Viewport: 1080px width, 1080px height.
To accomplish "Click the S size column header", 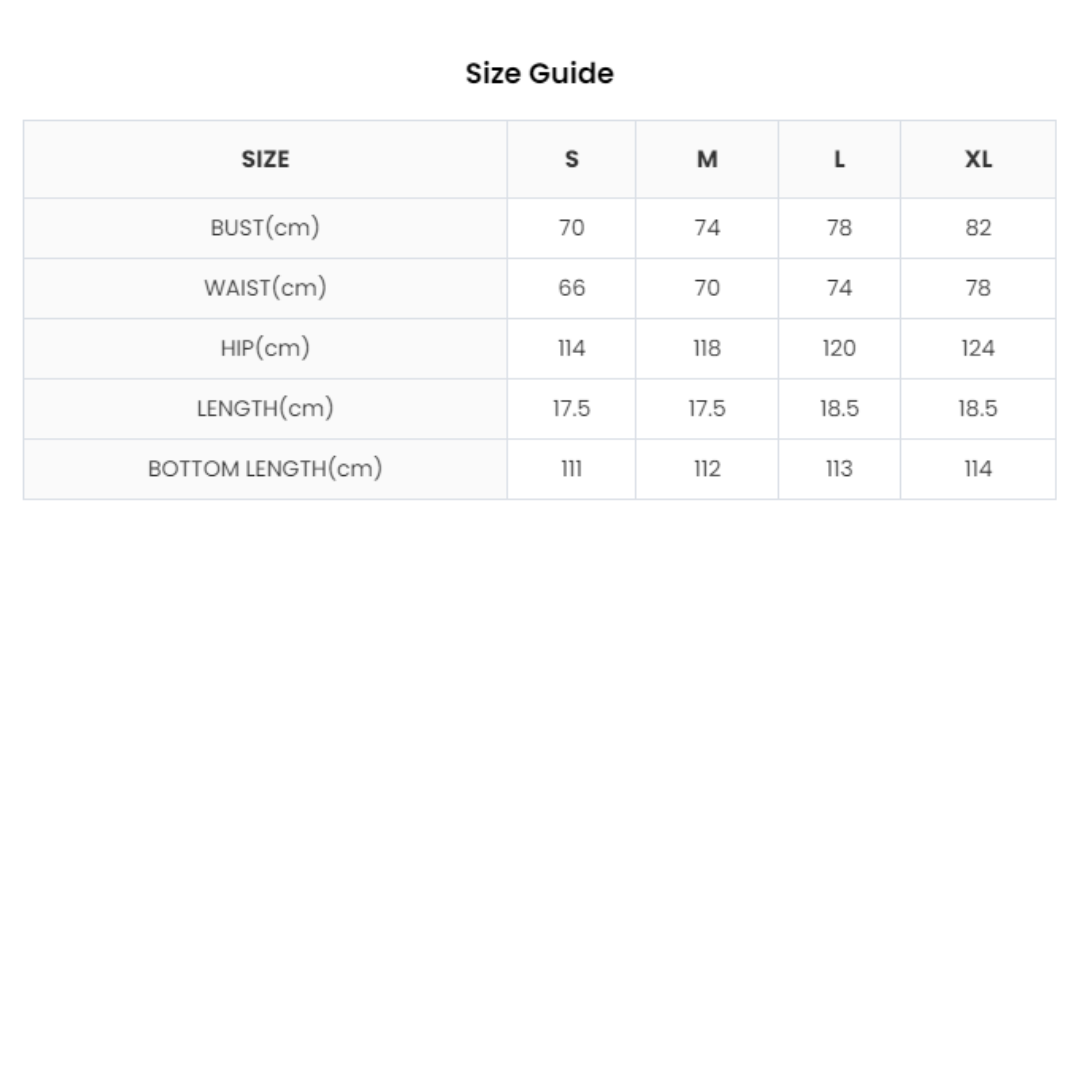I will (571, 159).
